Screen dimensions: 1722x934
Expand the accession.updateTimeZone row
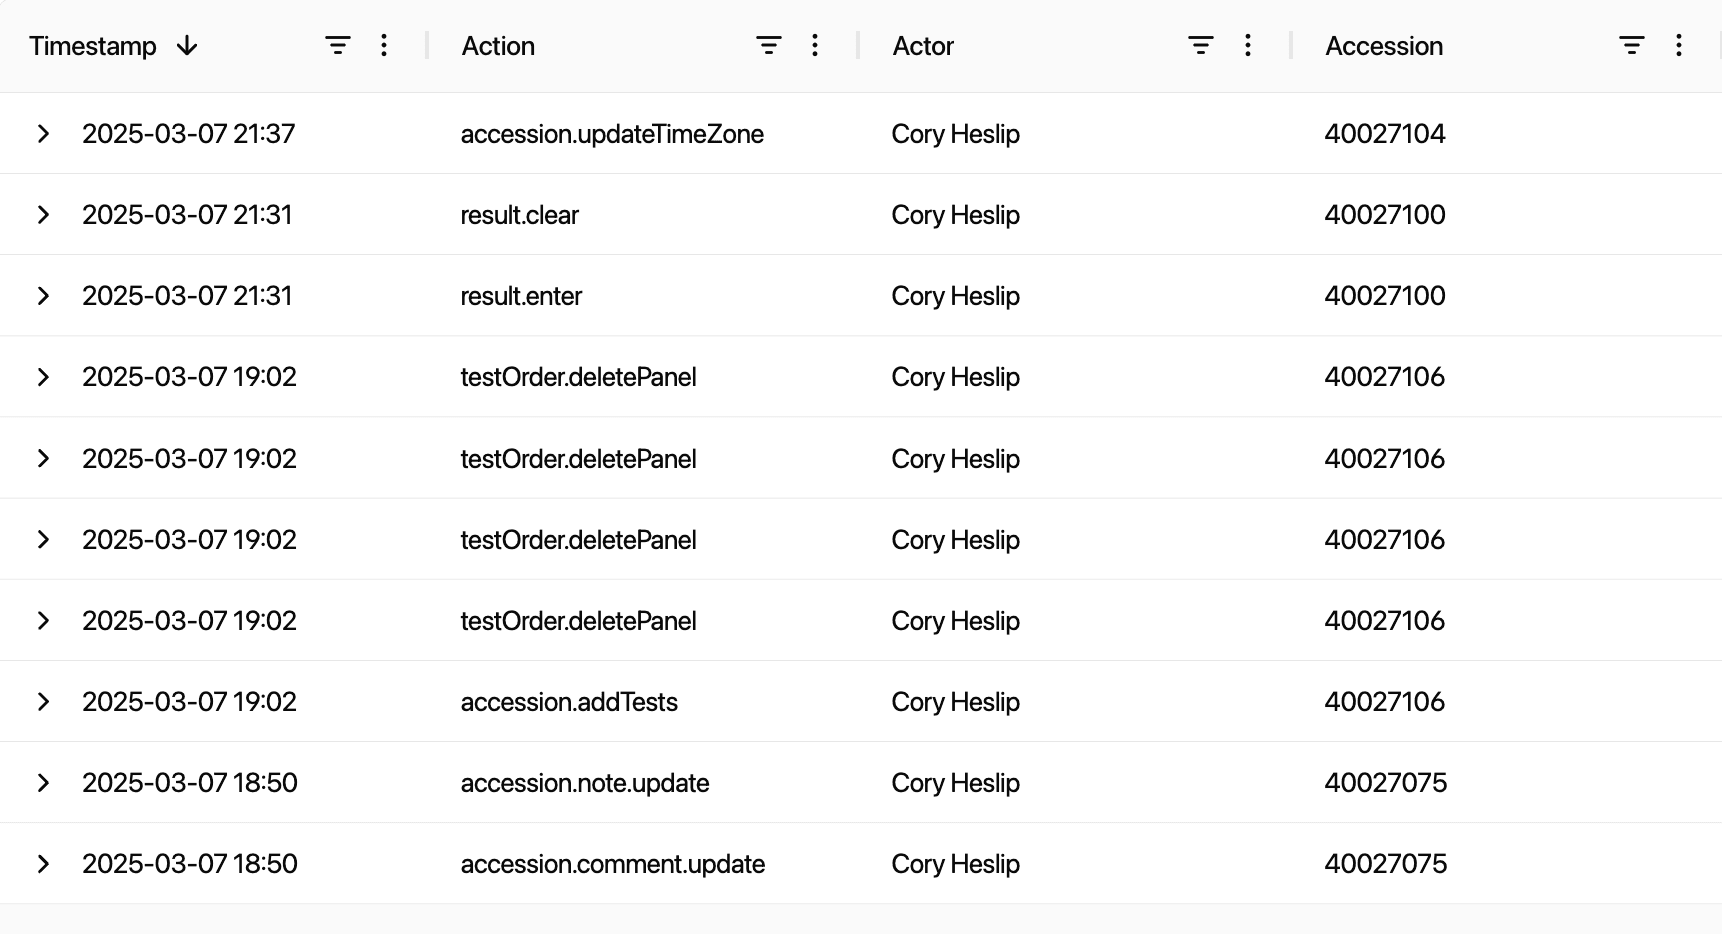coord(43,134)
